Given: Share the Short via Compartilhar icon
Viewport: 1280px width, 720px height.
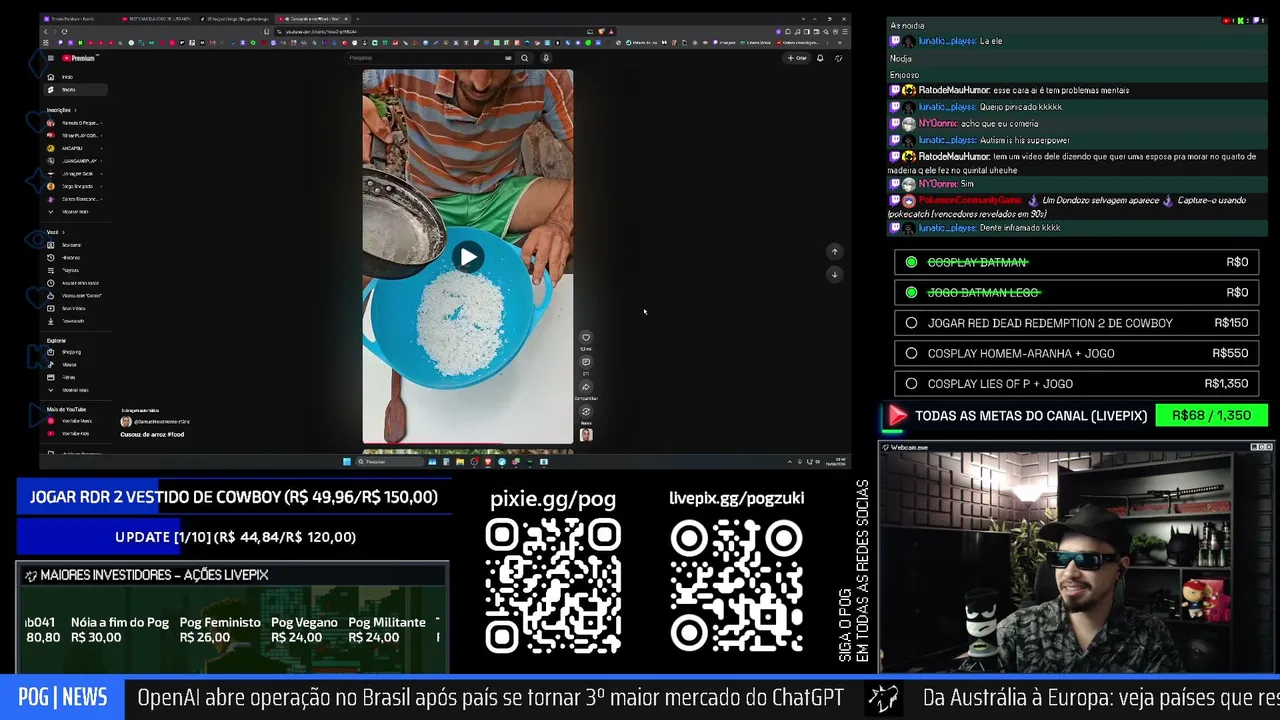Looking at the screenshot, I should point(586,387).
